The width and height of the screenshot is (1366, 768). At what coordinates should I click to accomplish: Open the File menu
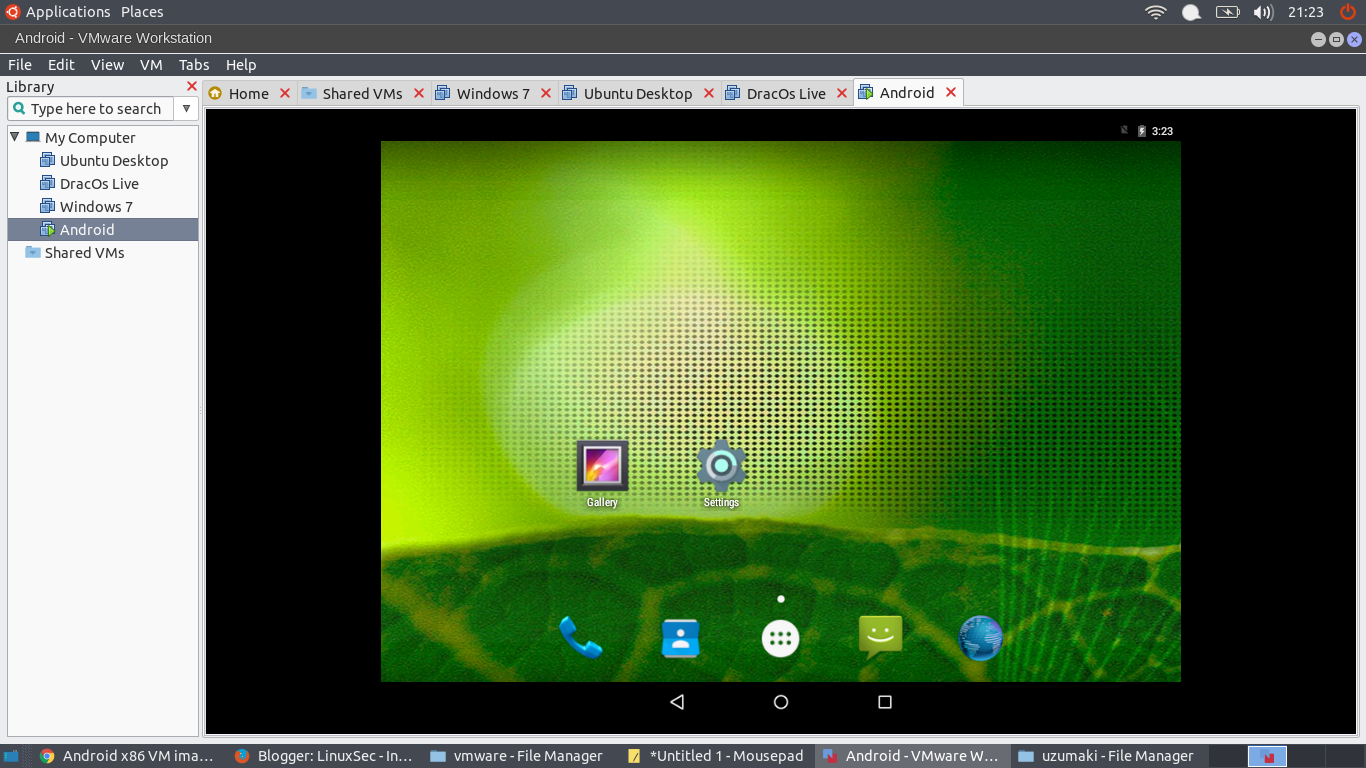click(20, 64)
